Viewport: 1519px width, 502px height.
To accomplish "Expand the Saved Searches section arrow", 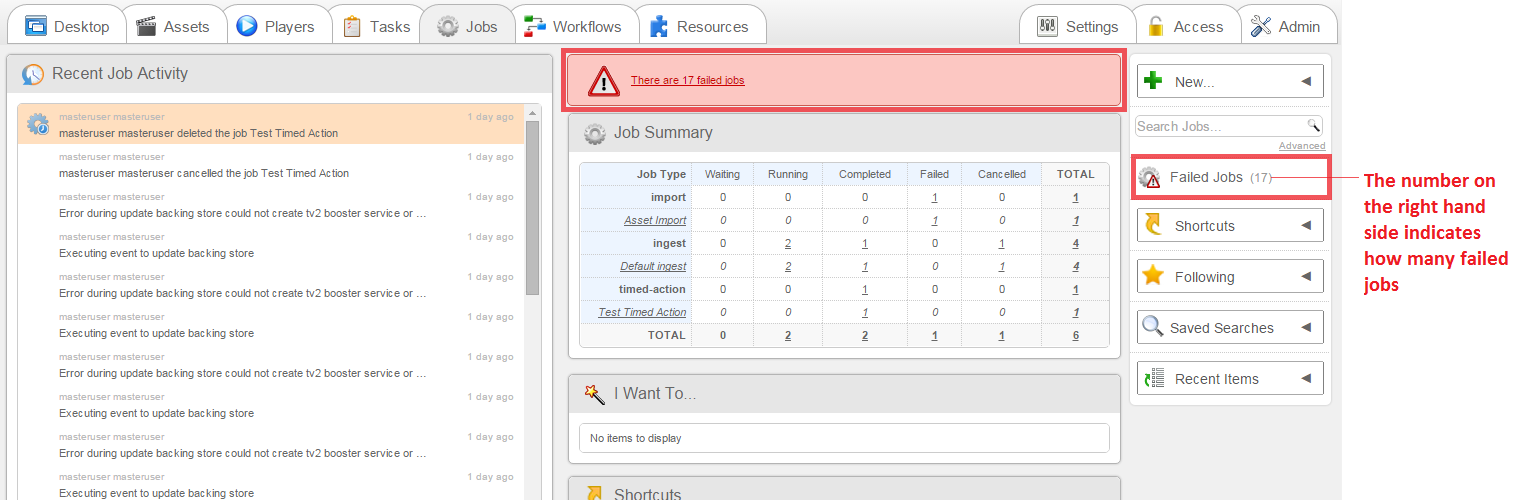I will (1305, 328).
